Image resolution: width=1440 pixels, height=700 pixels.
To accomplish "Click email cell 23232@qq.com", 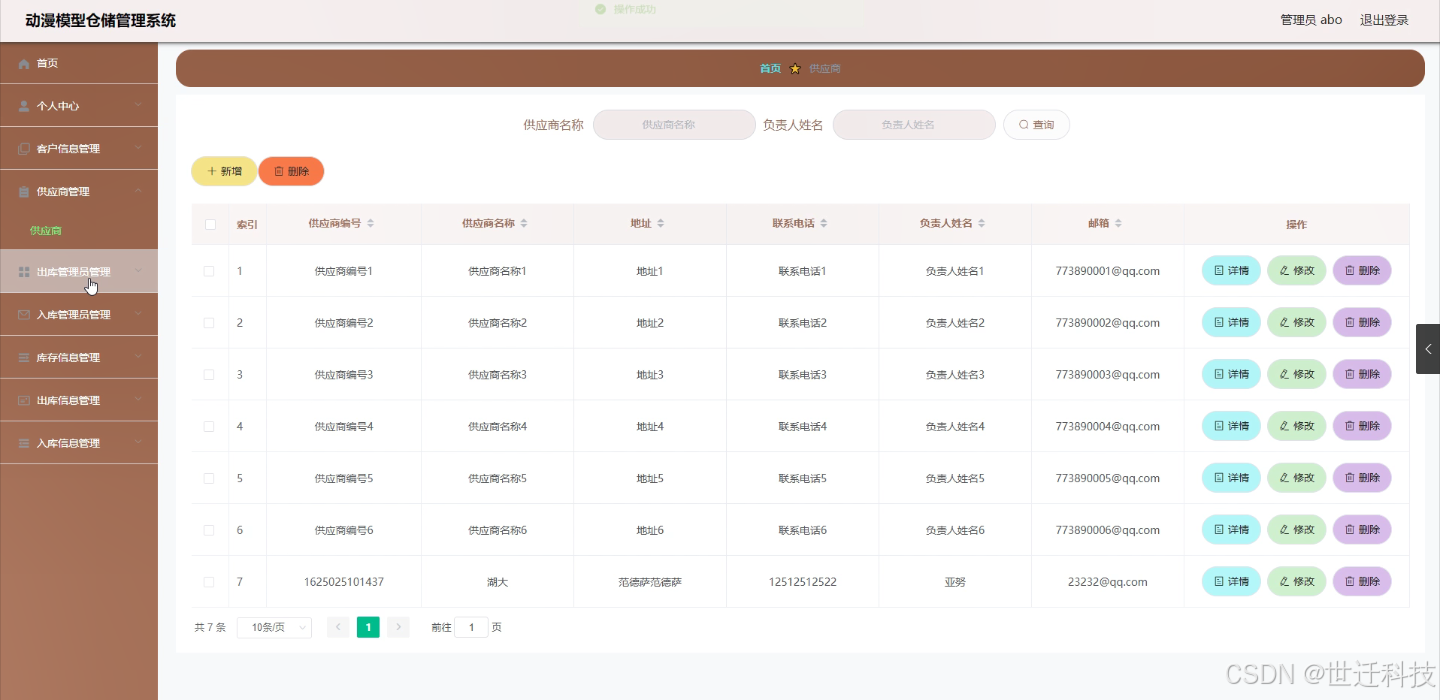I will click(x=1107, y=582).
